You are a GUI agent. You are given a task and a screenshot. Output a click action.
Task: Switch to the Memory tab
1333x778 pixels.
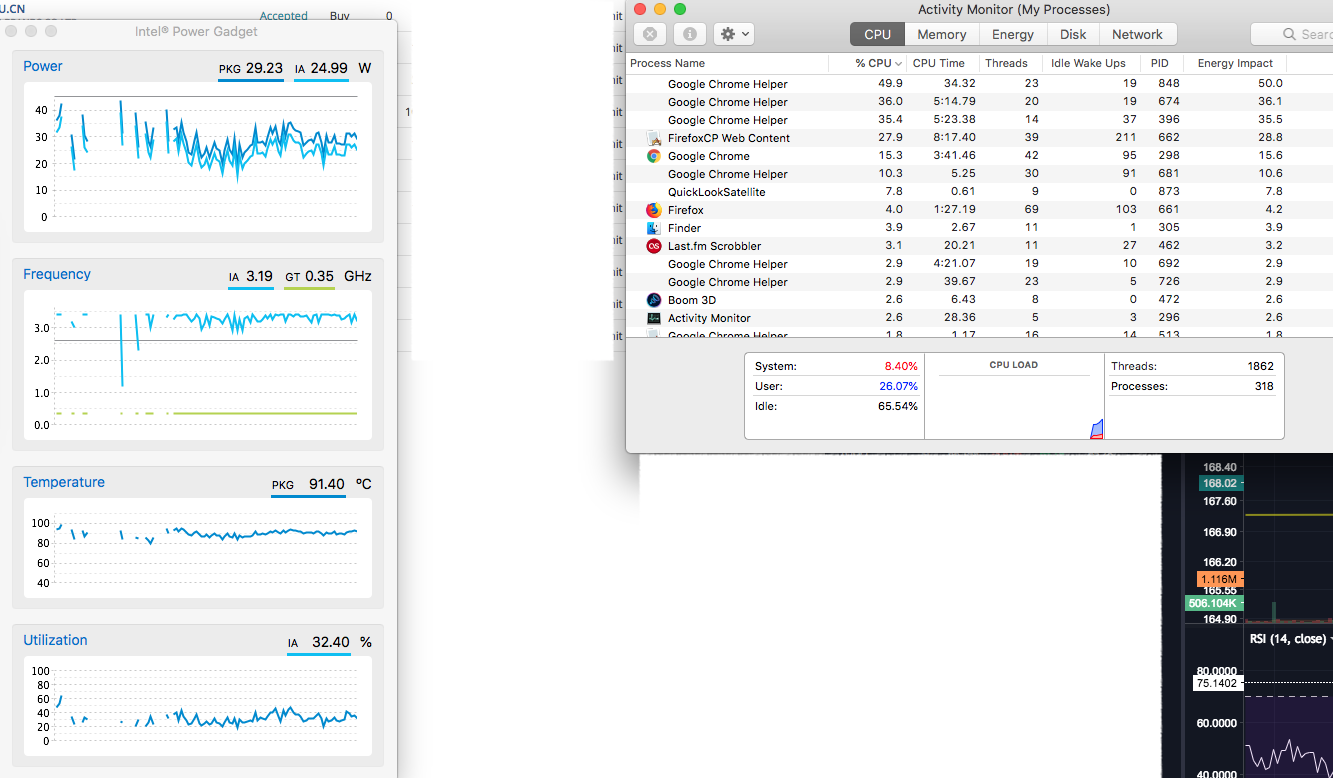[941, 34]
